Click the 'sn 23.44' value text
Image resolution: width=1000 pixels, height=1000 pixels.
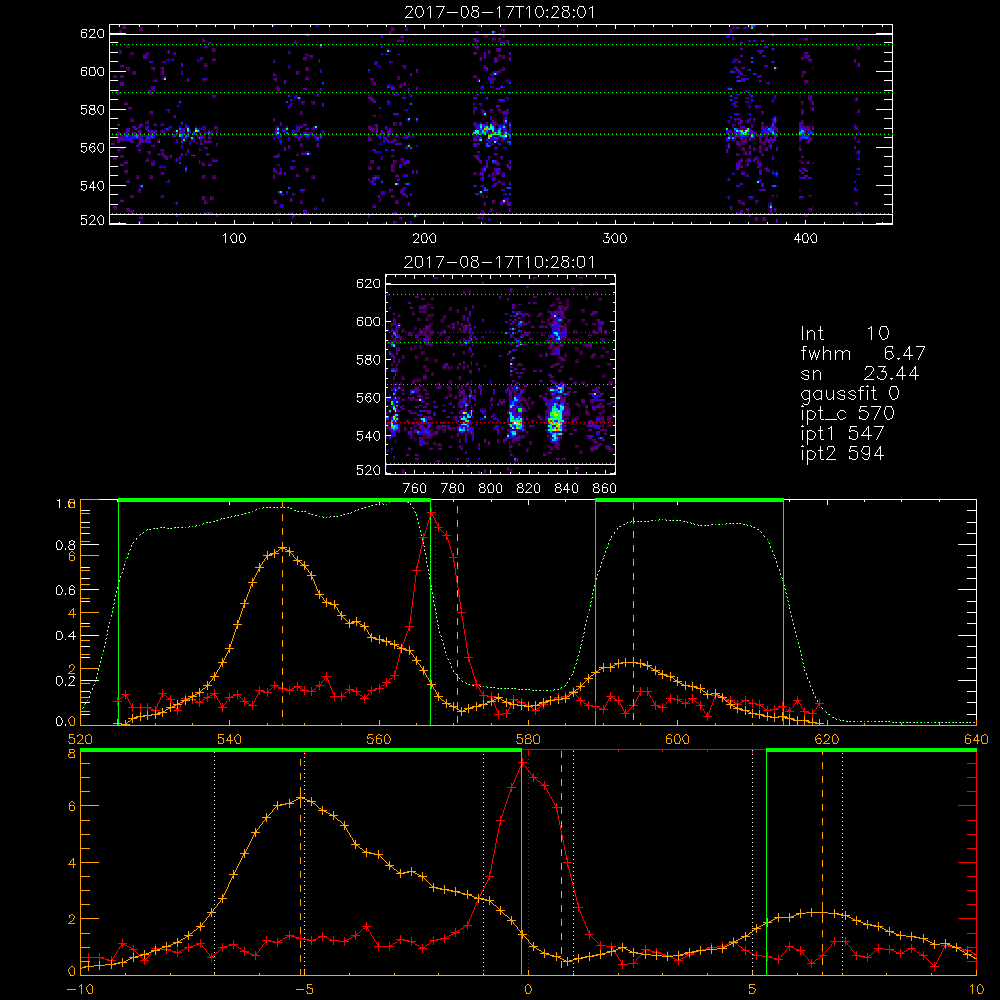pyautogui.click(x=860, y=373)
